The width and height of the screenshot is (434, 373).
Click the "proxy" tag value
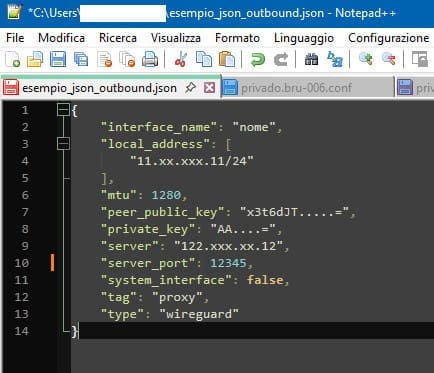[x=177, y=297]
